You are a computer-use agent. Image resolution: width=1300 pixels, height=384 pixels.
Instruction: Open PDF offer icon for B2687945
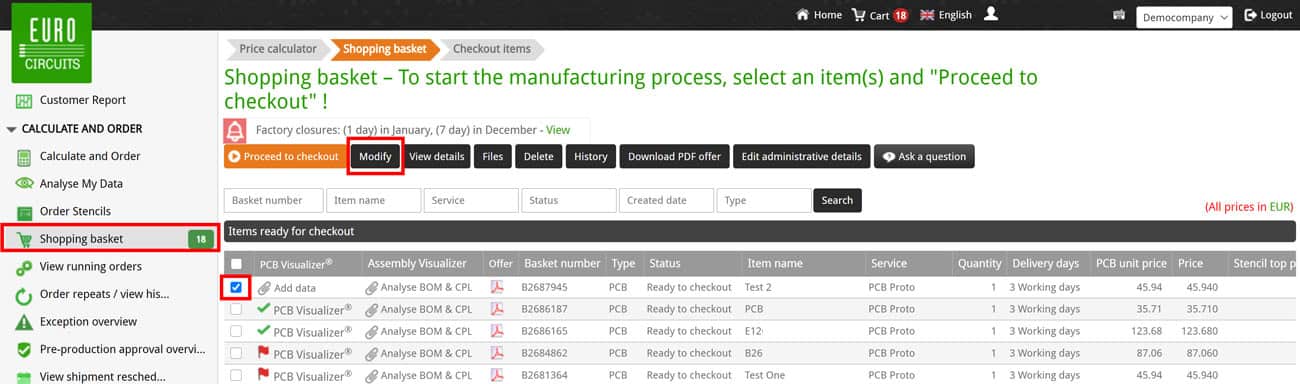pos(497,287)
